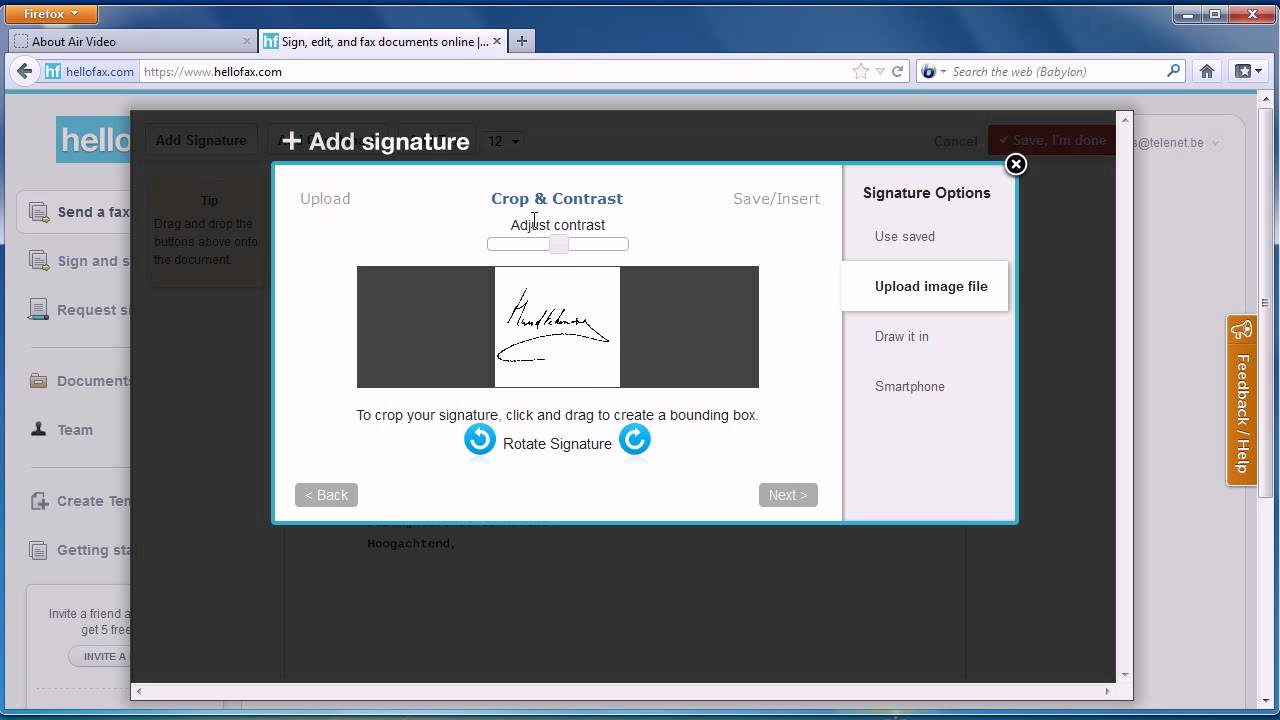Open the font size 12 dropdown
Image resolution: width=1280 pixels, height=720 pixels.
coord(503,141)
